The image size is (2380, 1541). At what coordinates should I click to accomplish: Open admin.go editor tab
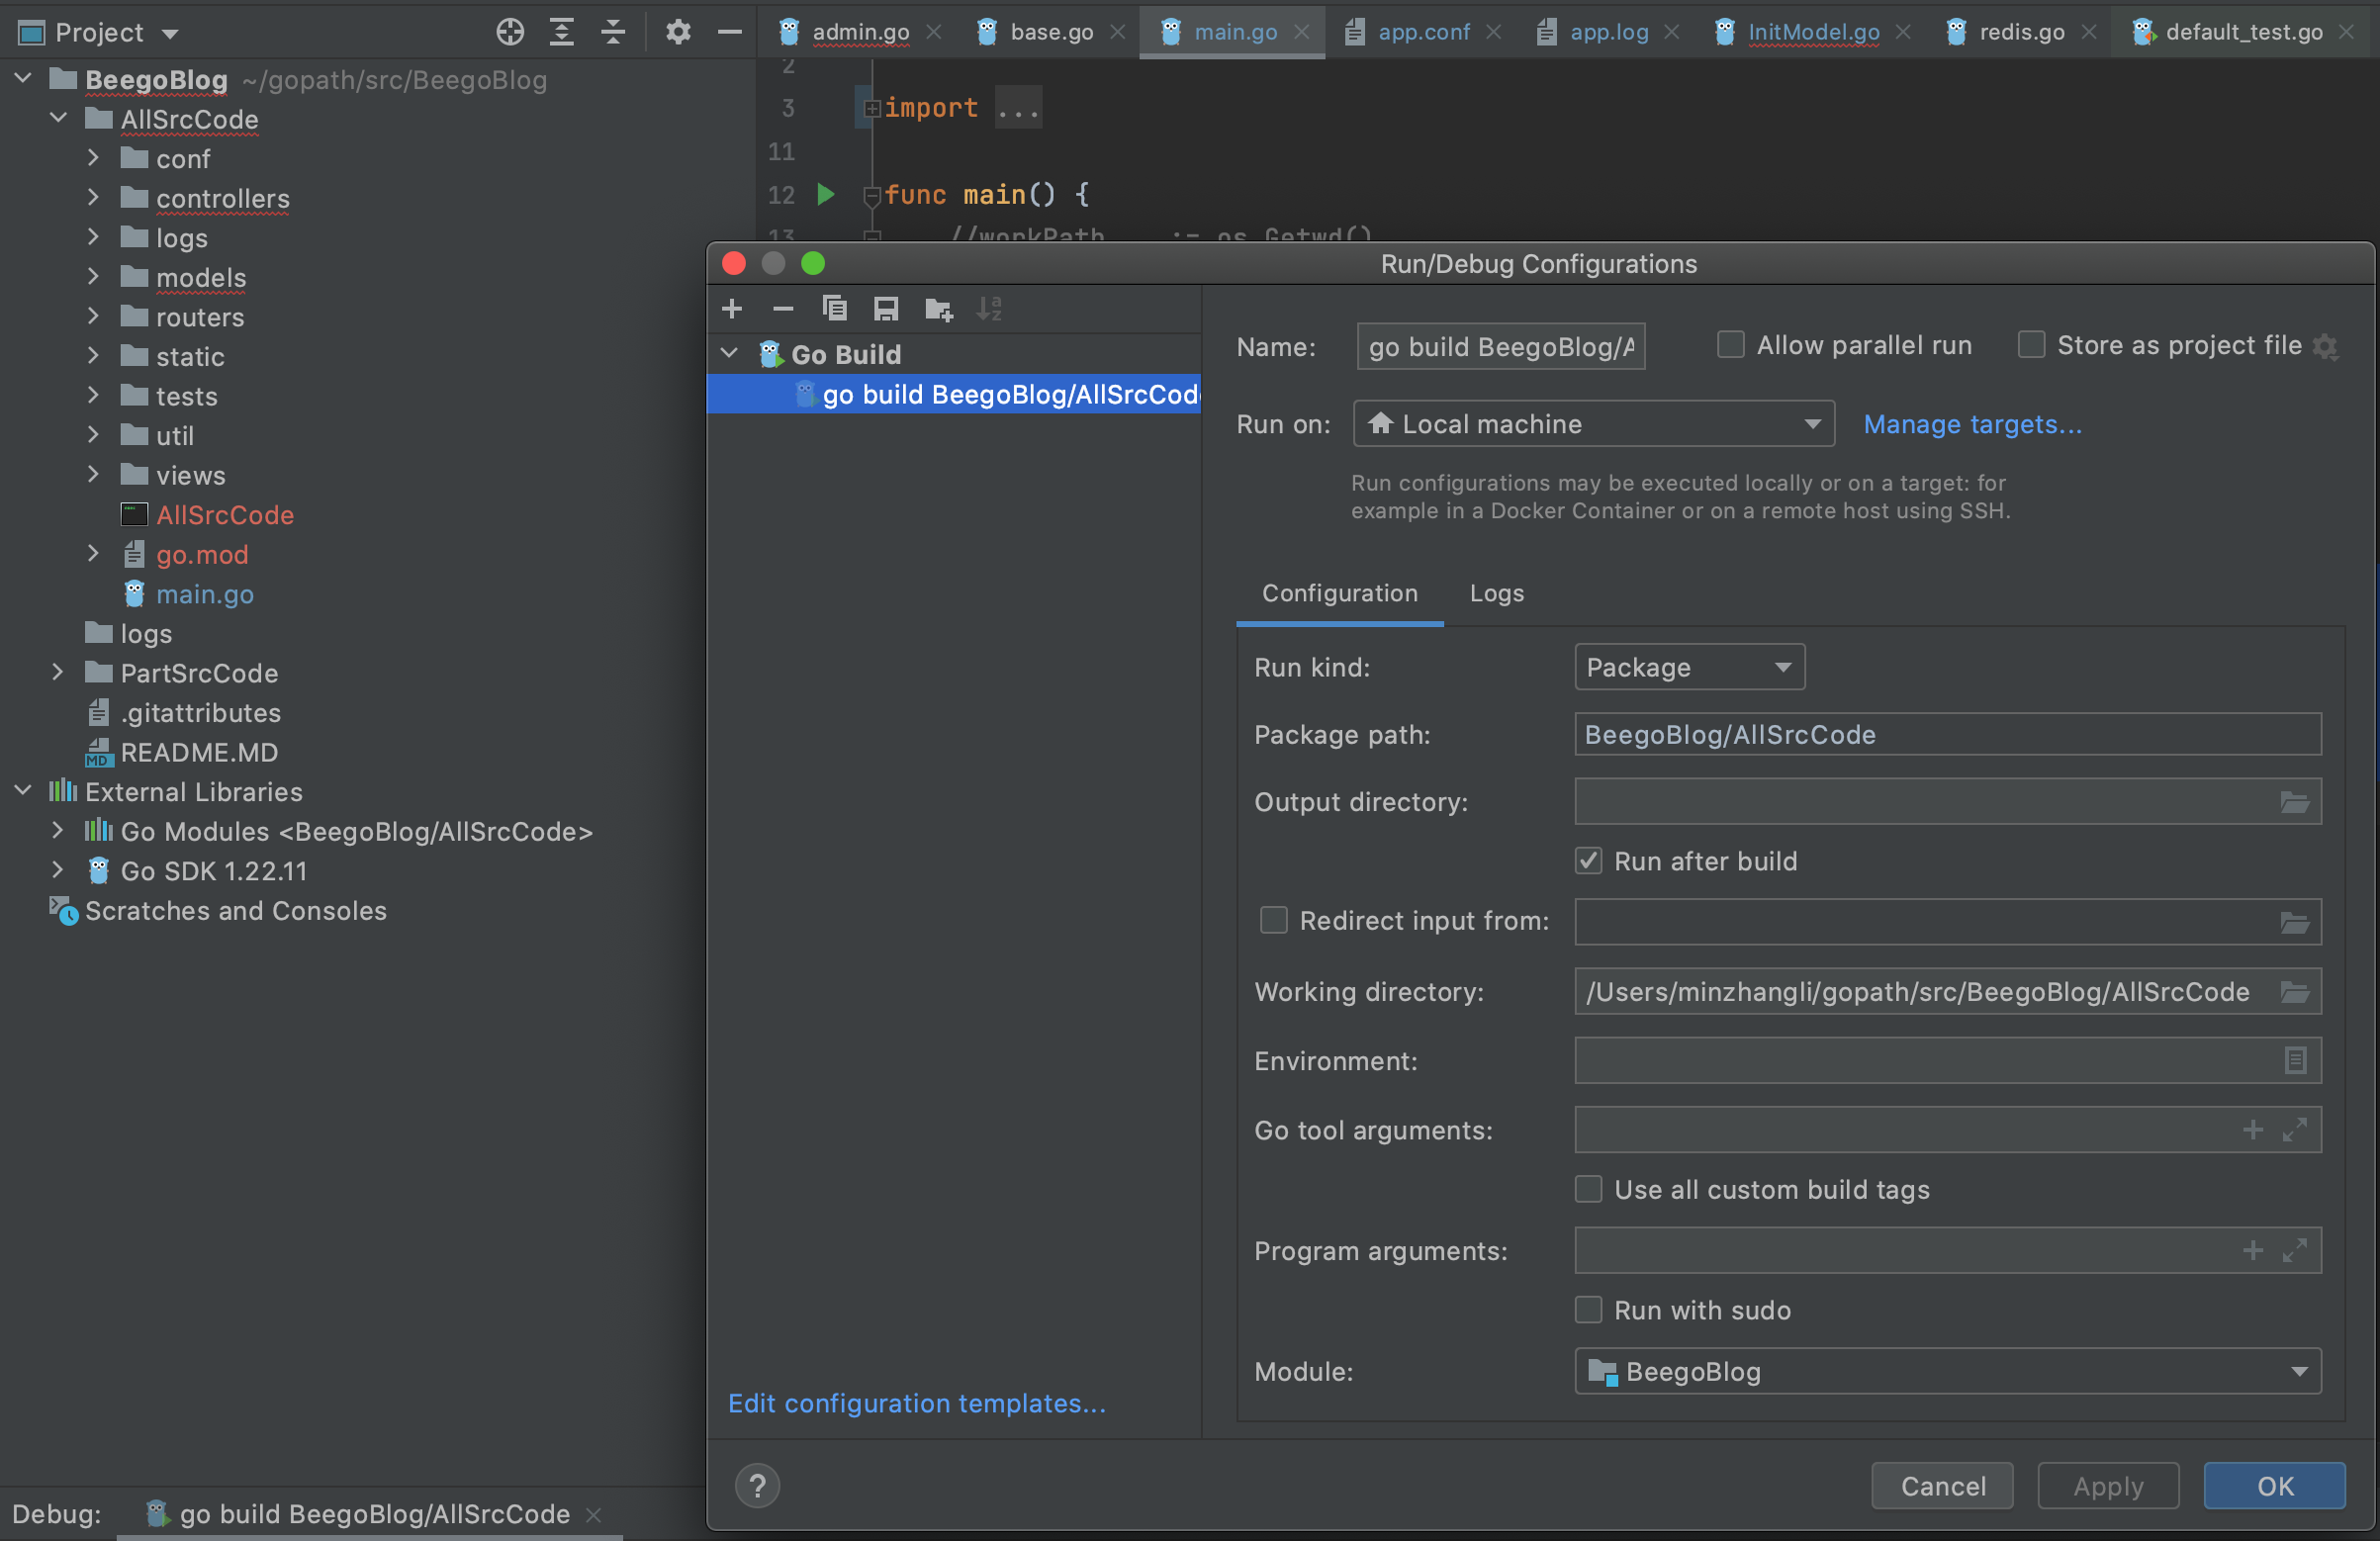[860, 32]
